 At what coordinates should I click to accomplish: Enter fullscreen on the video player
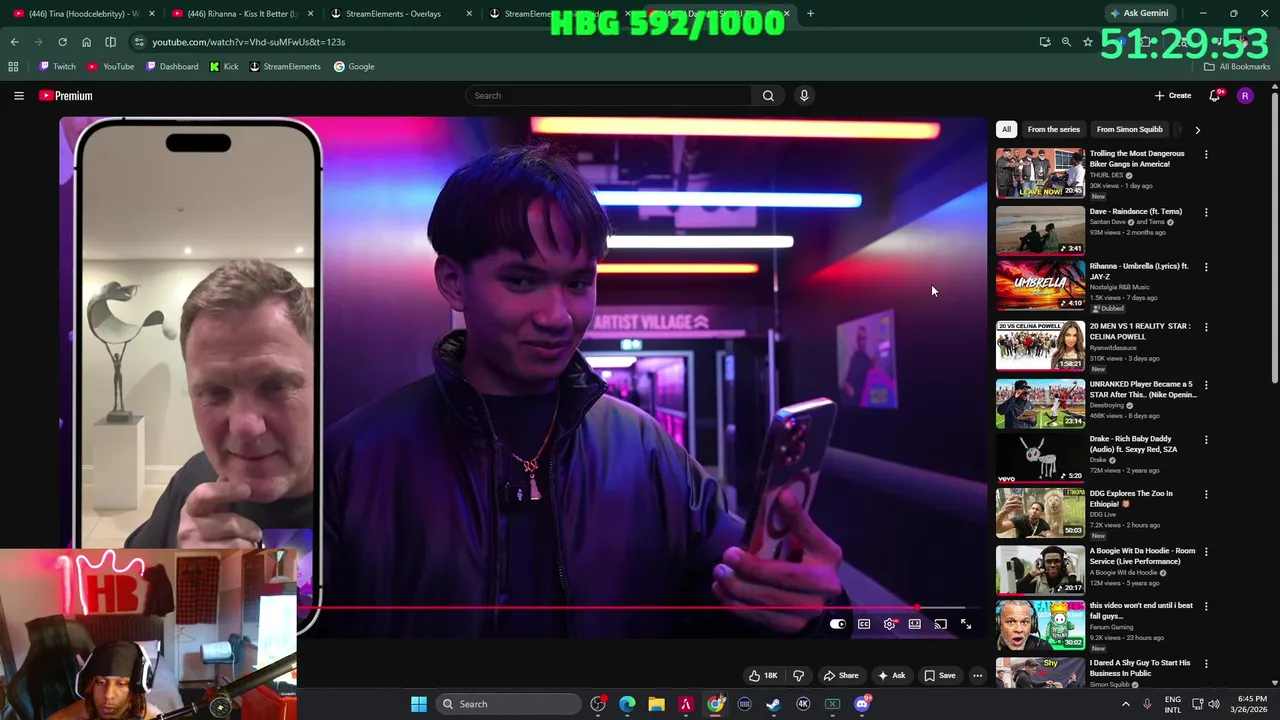pos(966,624)
